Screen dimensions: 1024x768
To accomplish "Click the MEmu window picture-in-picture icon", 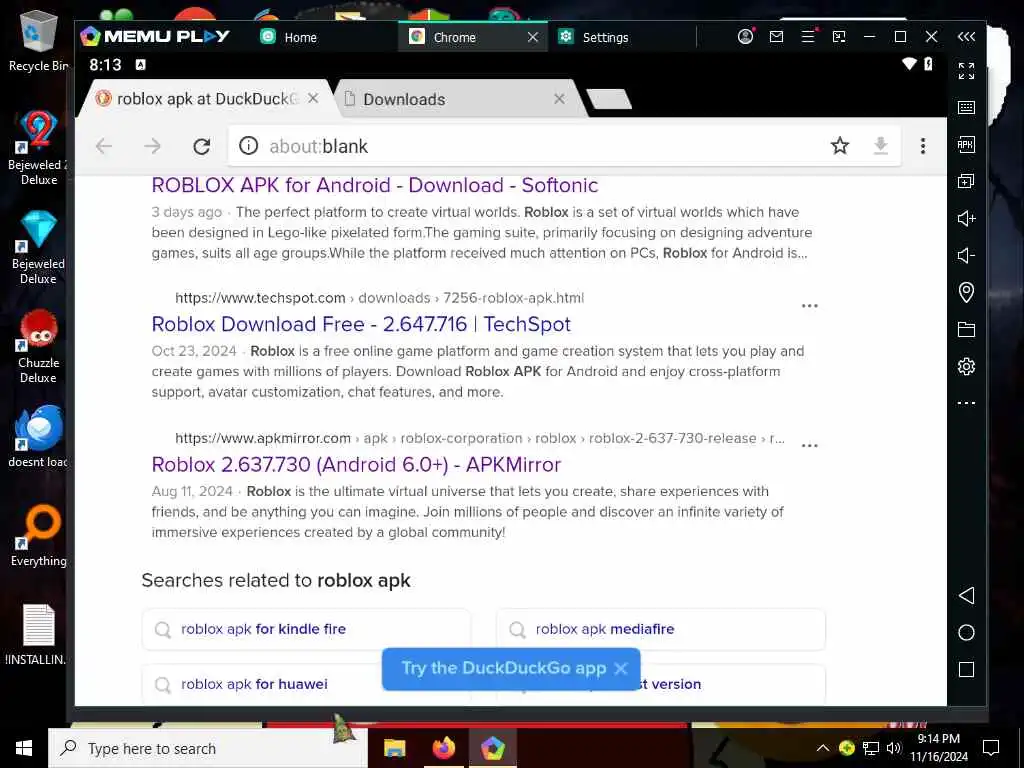I will point(839,37).
